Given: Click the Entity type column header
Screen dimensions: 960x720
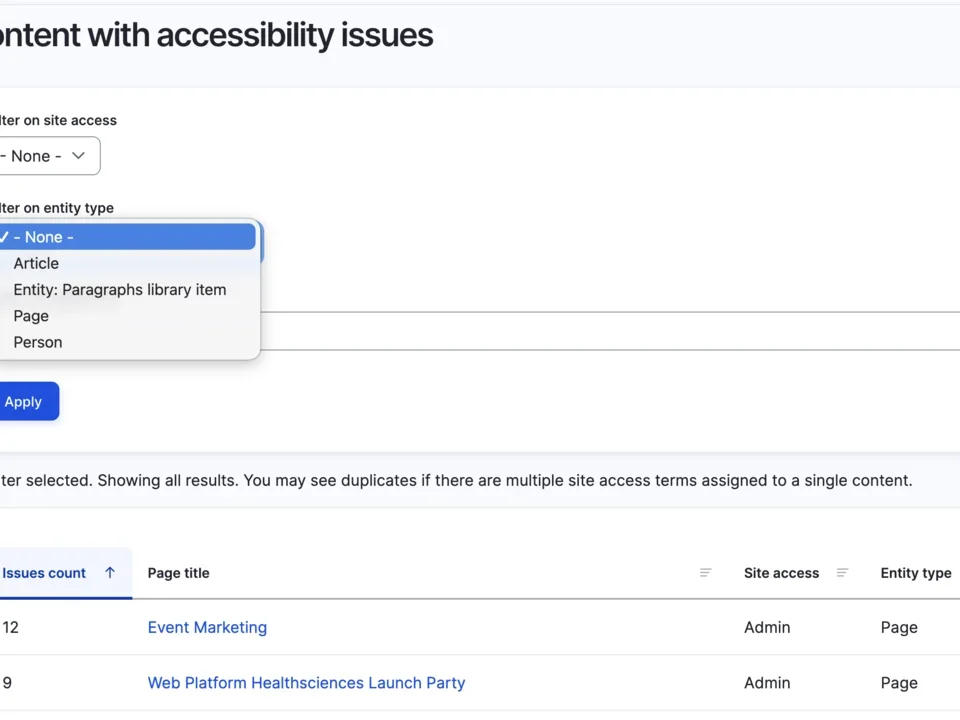Looking at the screenshot, I should [915, 573].
